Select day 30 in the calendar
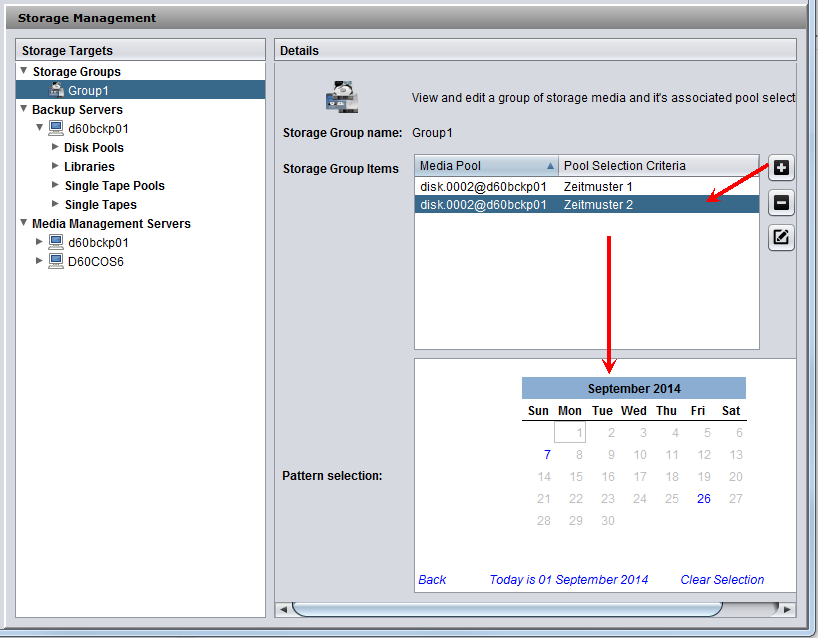818x638 pixels. click(608, 521)
